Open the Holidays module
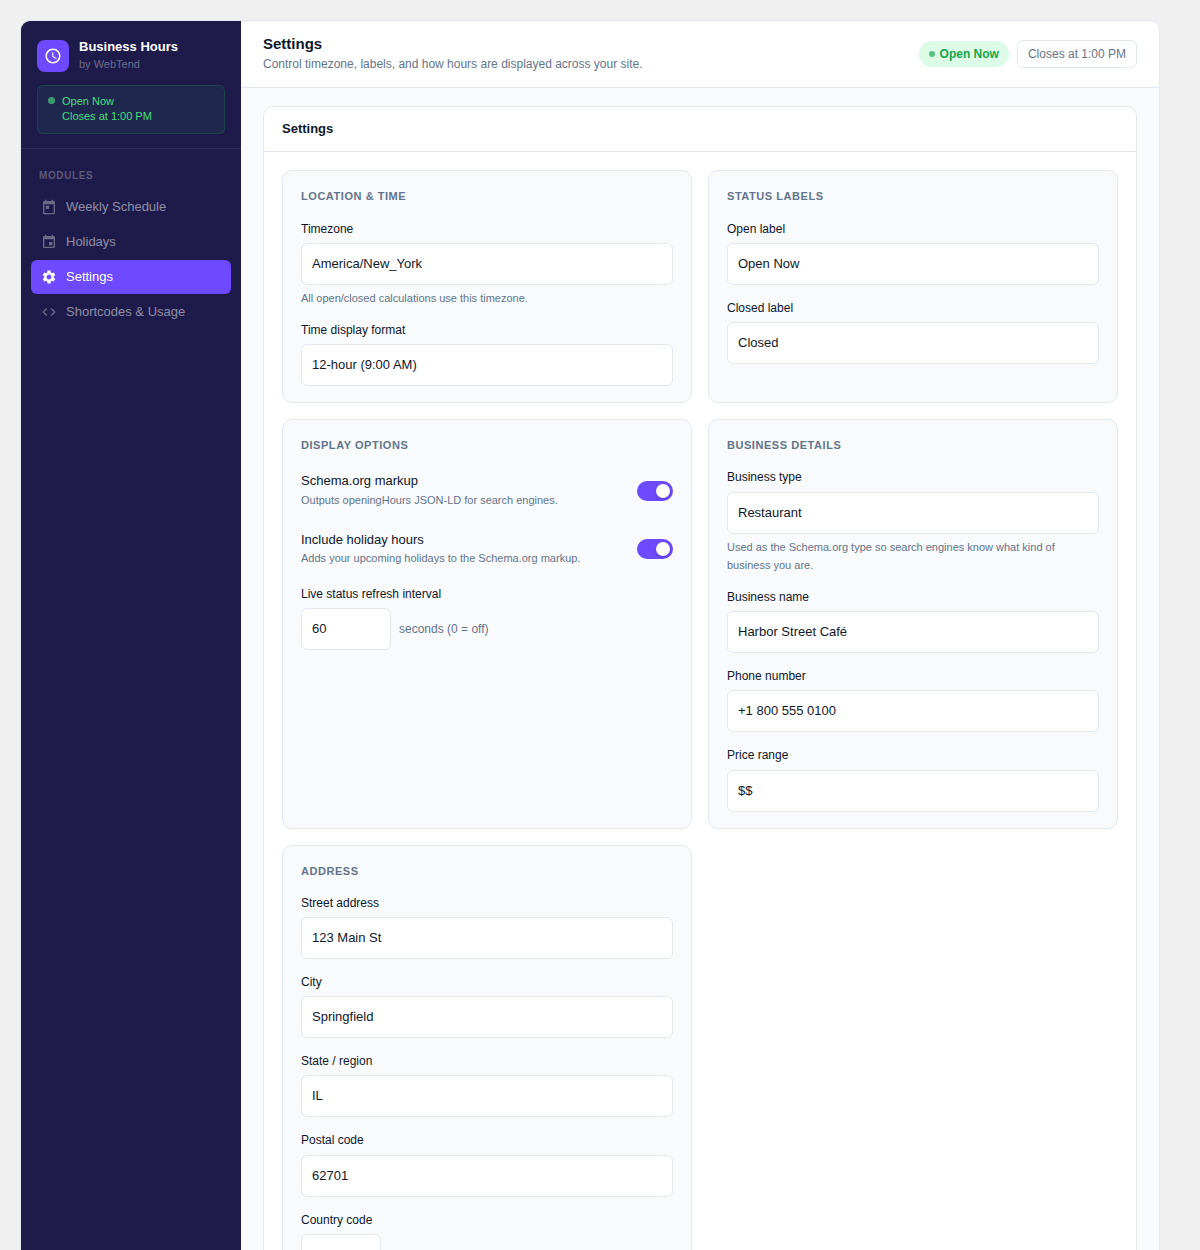The image size is (1200, 1250). pos(131,242)
